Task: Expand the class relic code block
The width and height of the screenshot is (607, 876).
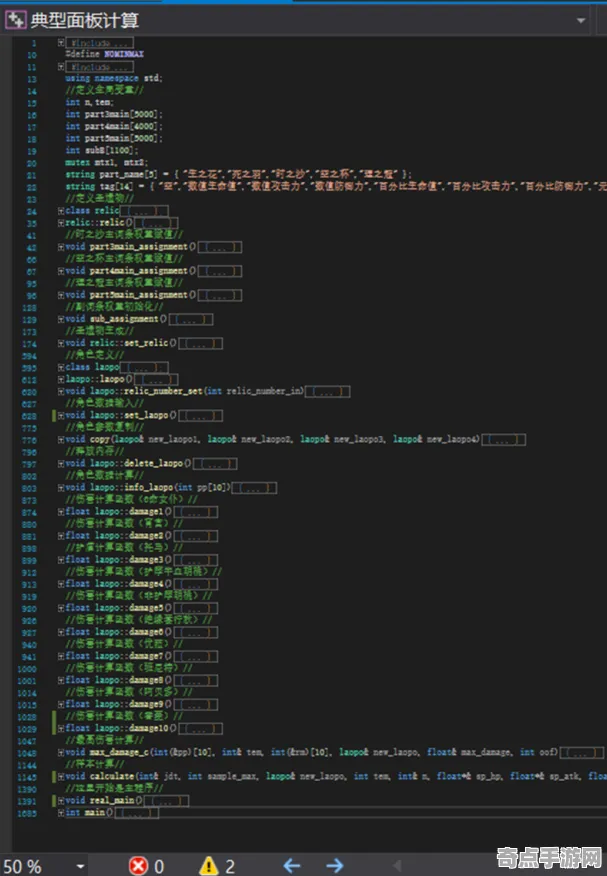Action: pos(61,211)
